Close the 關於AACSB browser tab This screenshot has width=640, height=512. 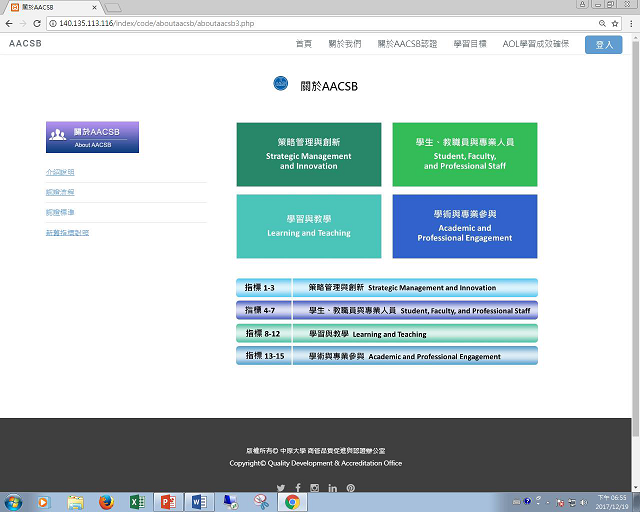pos(94,7)
